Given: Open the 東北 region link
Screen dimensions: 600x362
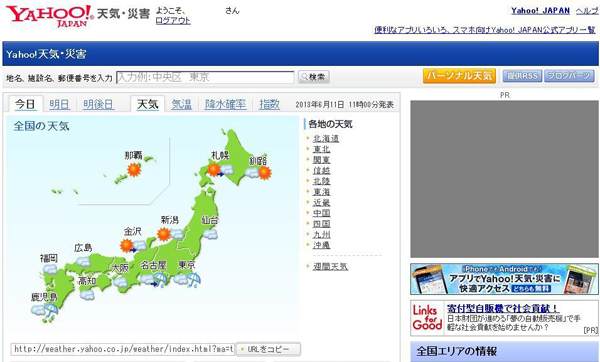Looking at the screenshot, I should tap(321, 149).
